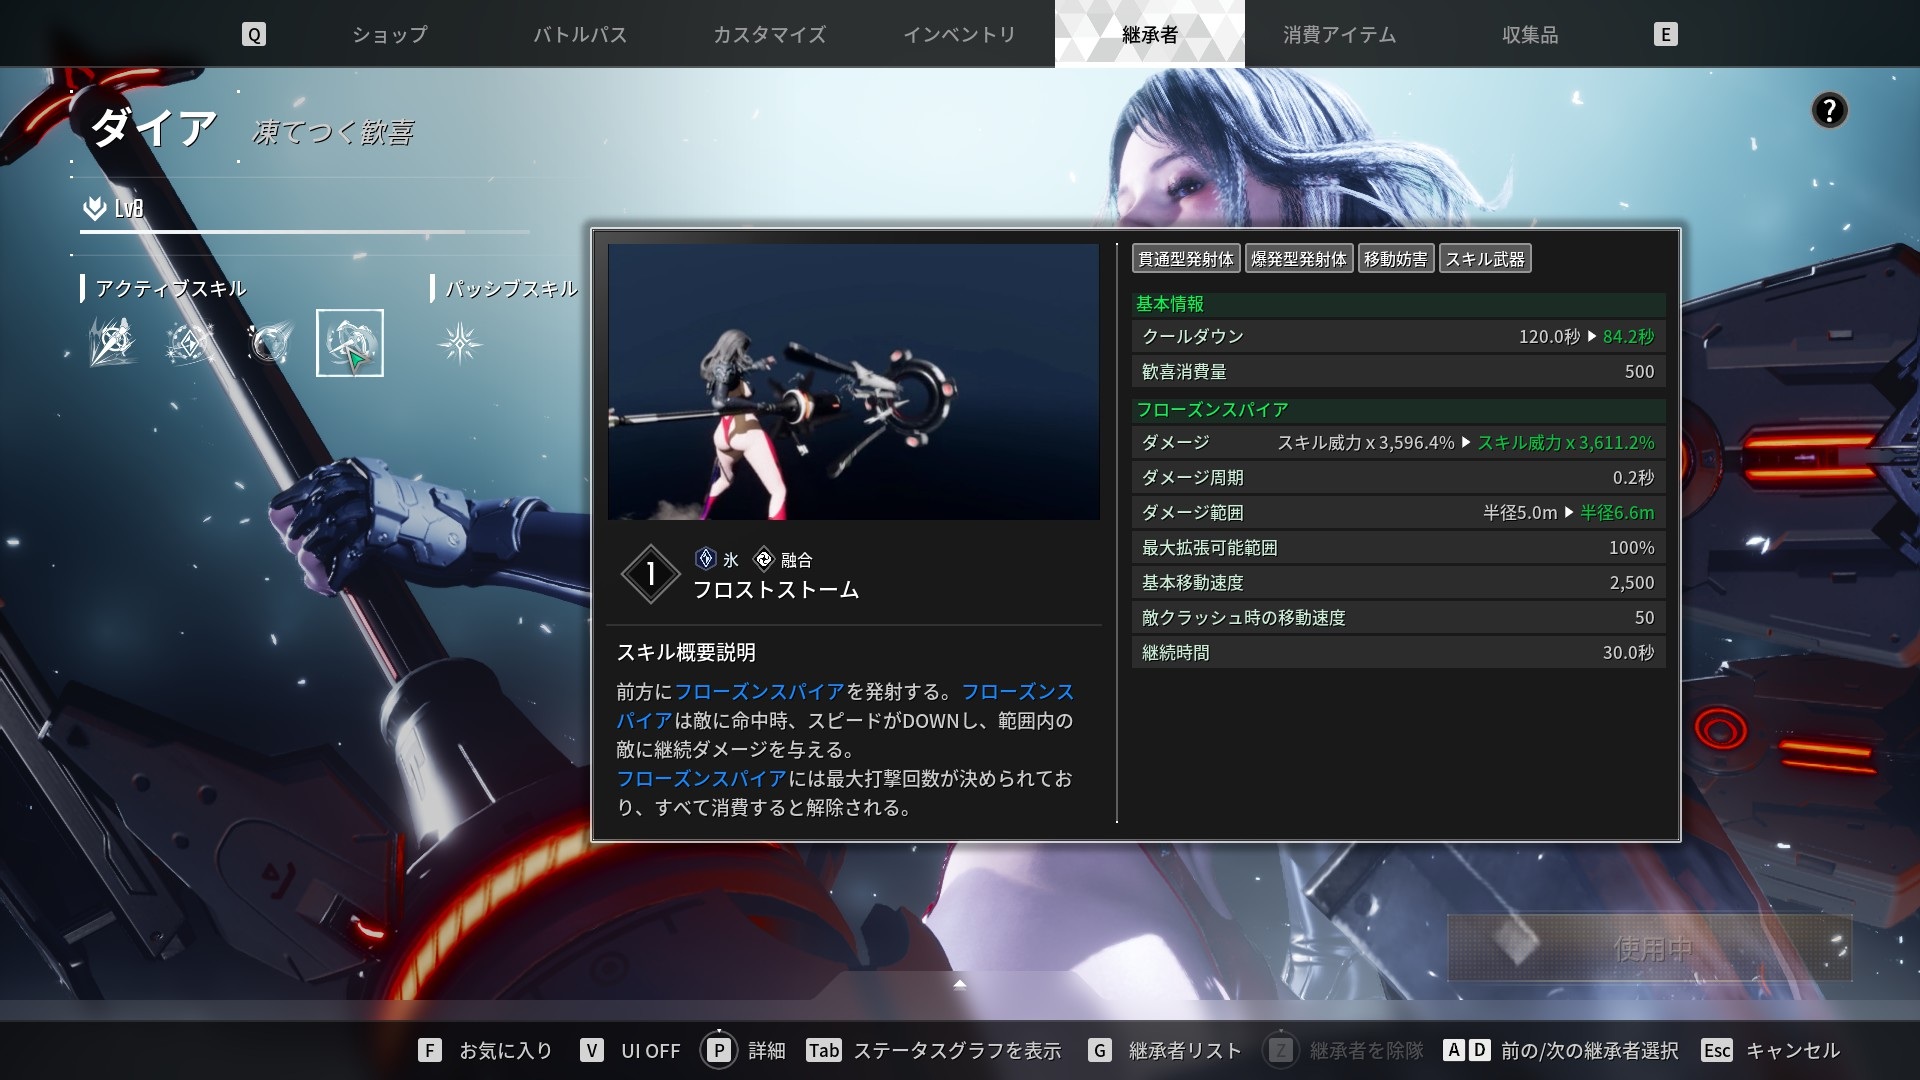Select the highlighted fourth active skill icon
The image size is (1920, 1080).
349,343
